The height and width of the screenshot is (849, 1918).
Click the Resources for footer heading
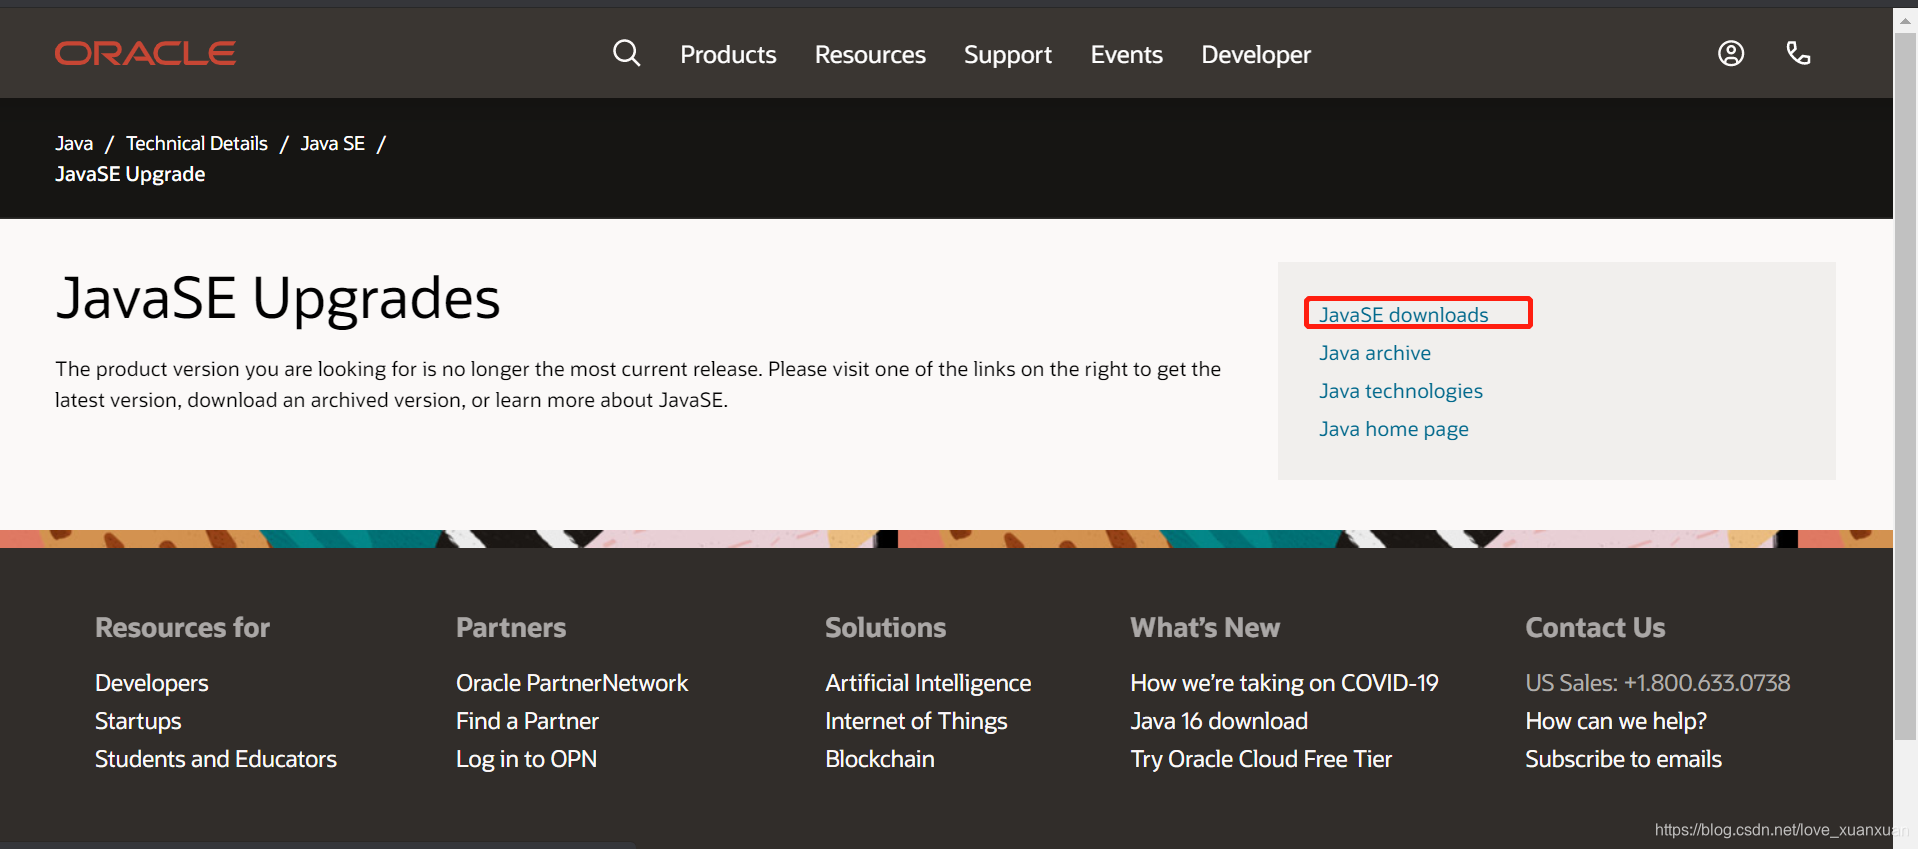tap(182, 627)
